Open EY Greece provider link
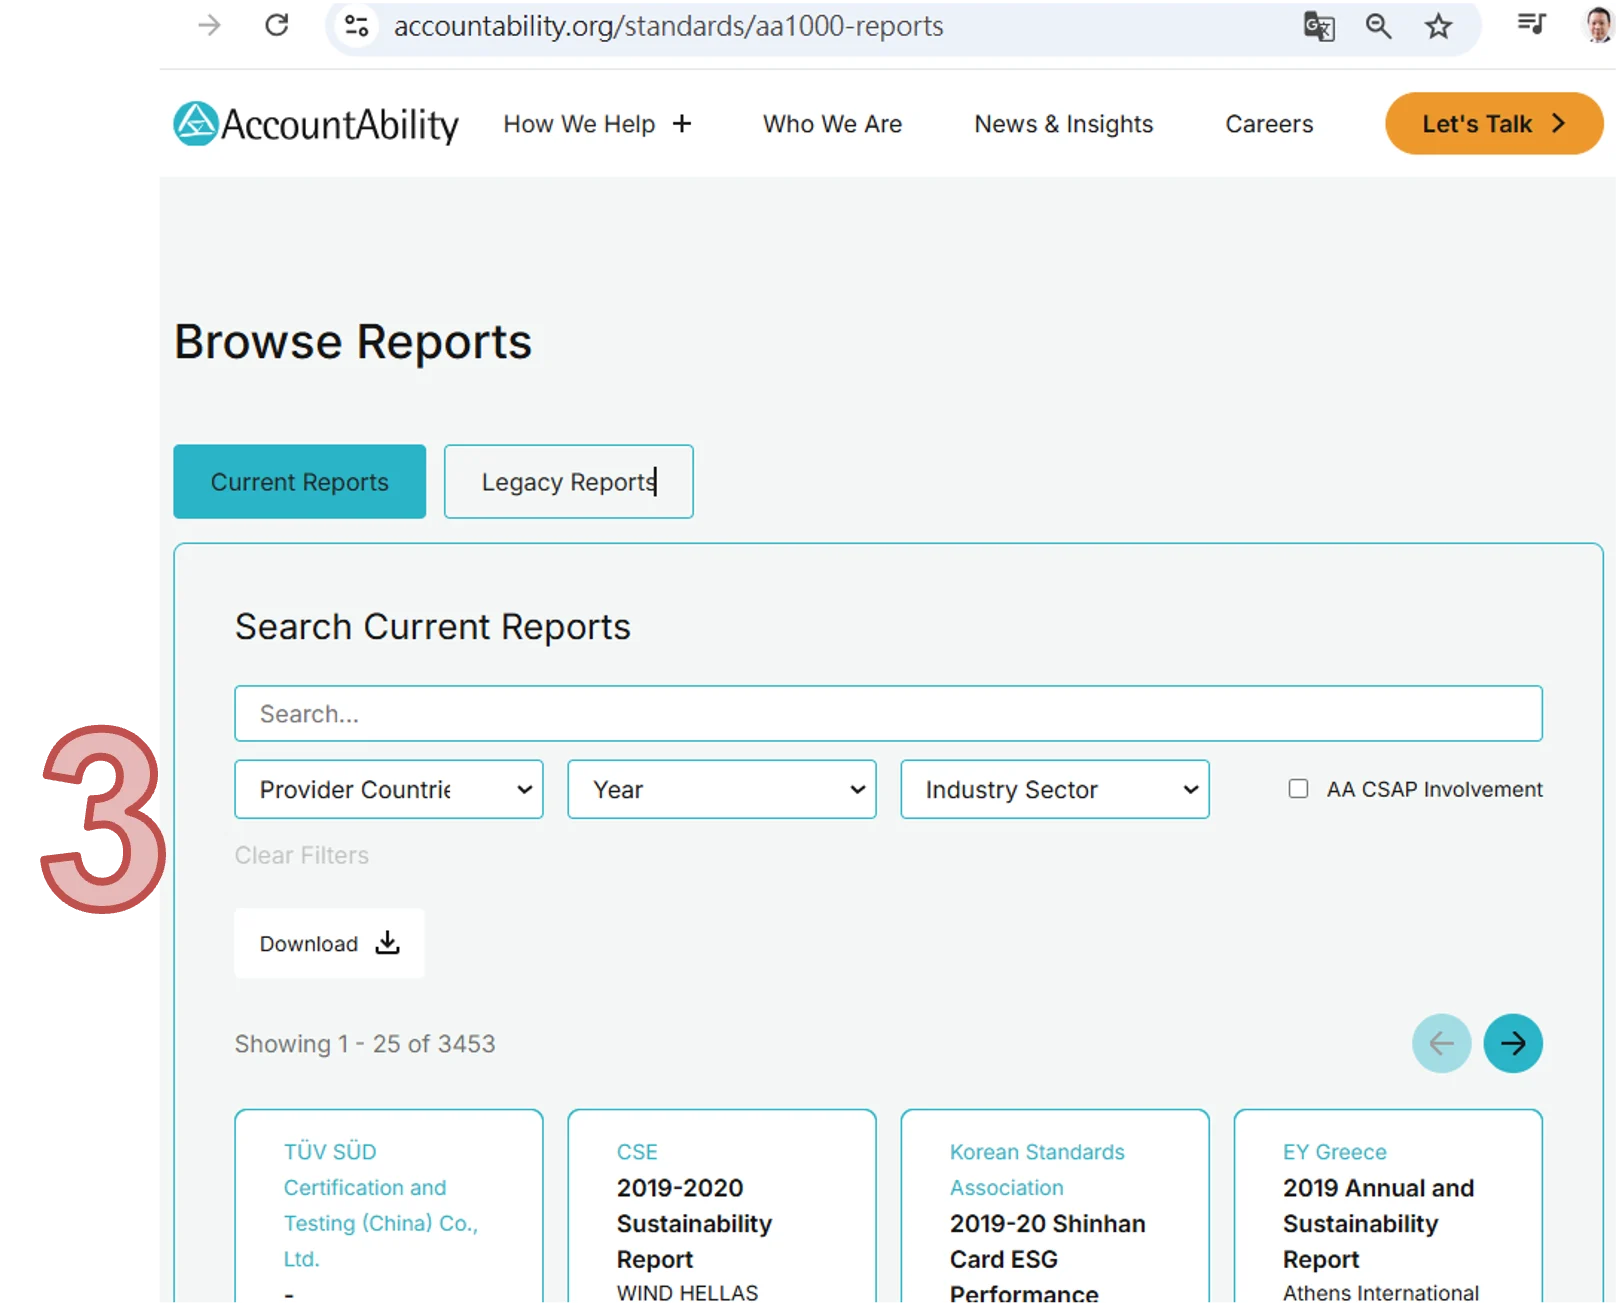The image size is (1617, 1306). [1334, 1152]
